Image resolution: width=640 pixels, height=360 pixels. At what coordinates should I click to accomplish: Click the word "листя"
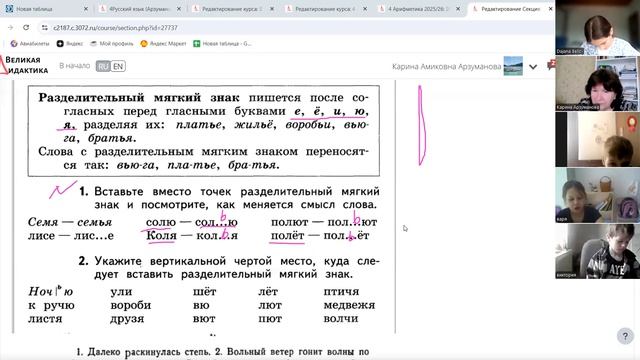click(45, 319)
